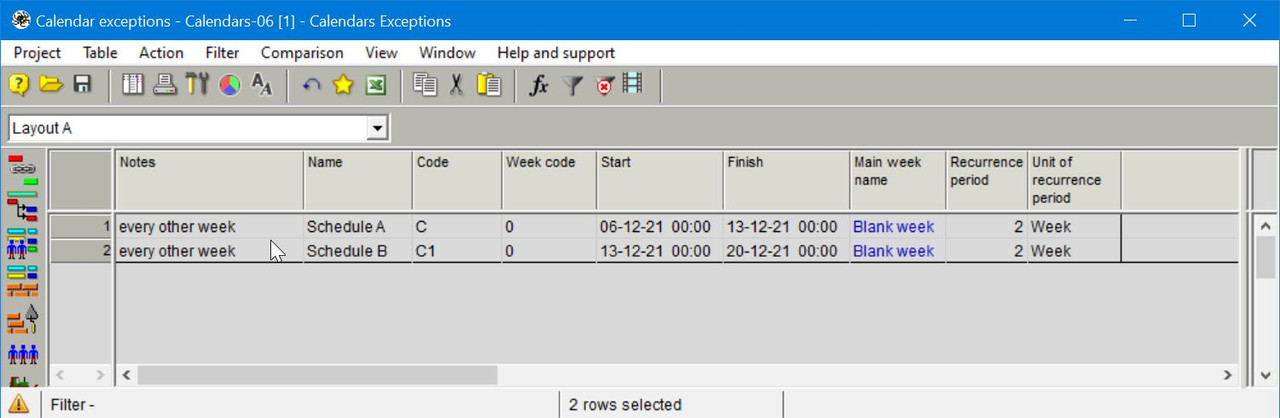The image size is (1280, 418).
Task: Open a project with the folder icon
Action: (x=50, y=85)
